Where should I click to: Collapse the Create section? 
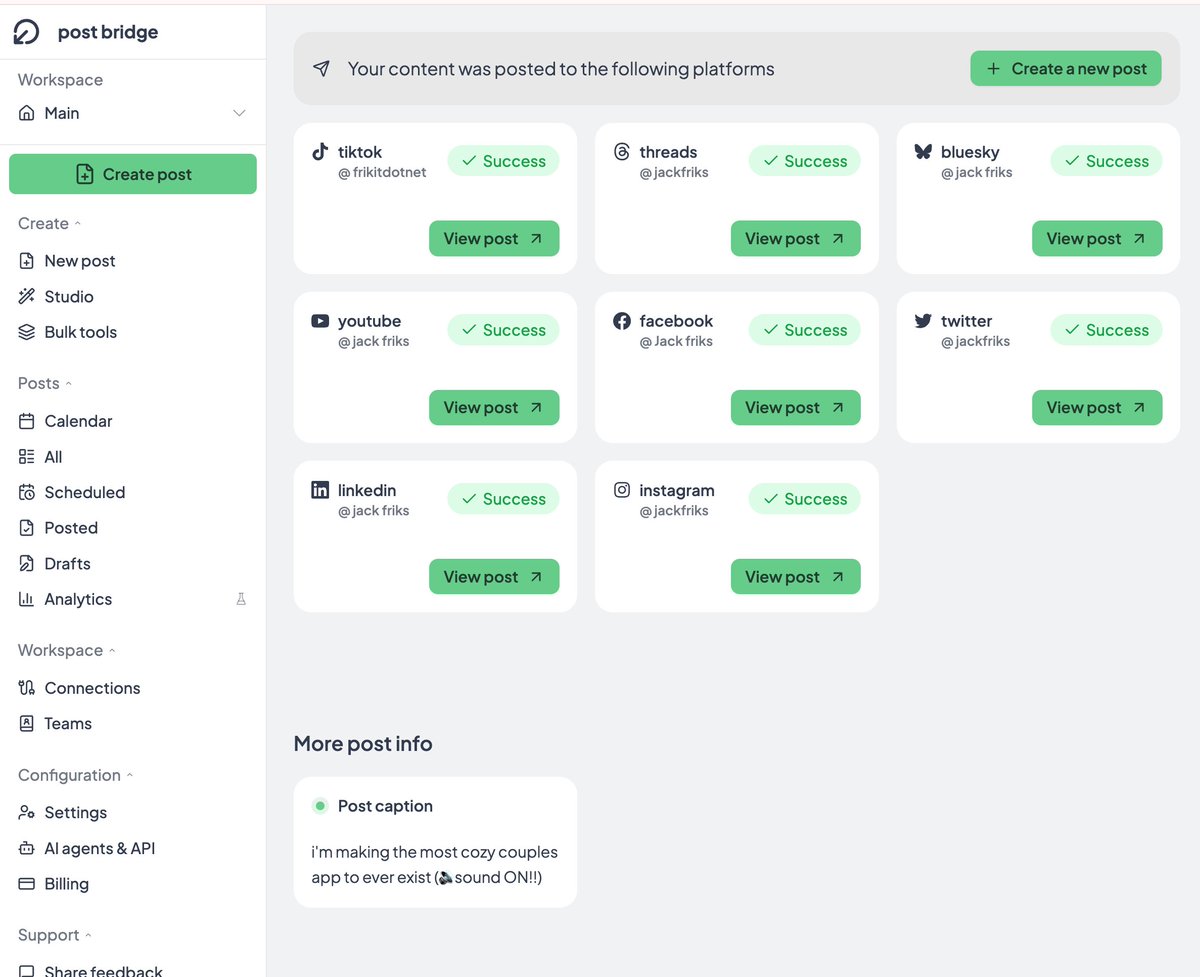[50, 223]
